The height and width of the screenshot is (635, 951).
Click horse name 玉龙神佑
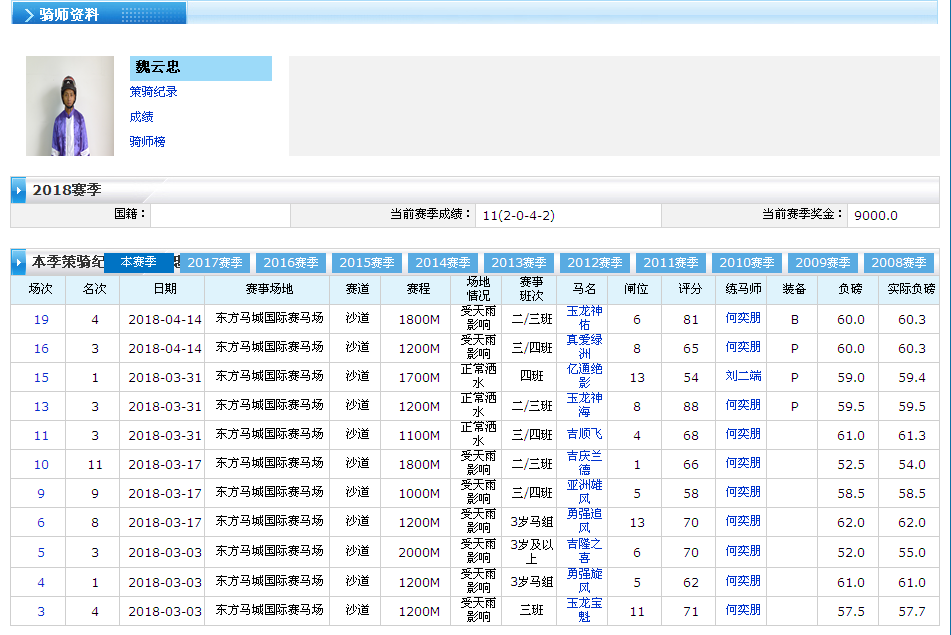pyautogui.click(x=584, y=319)
